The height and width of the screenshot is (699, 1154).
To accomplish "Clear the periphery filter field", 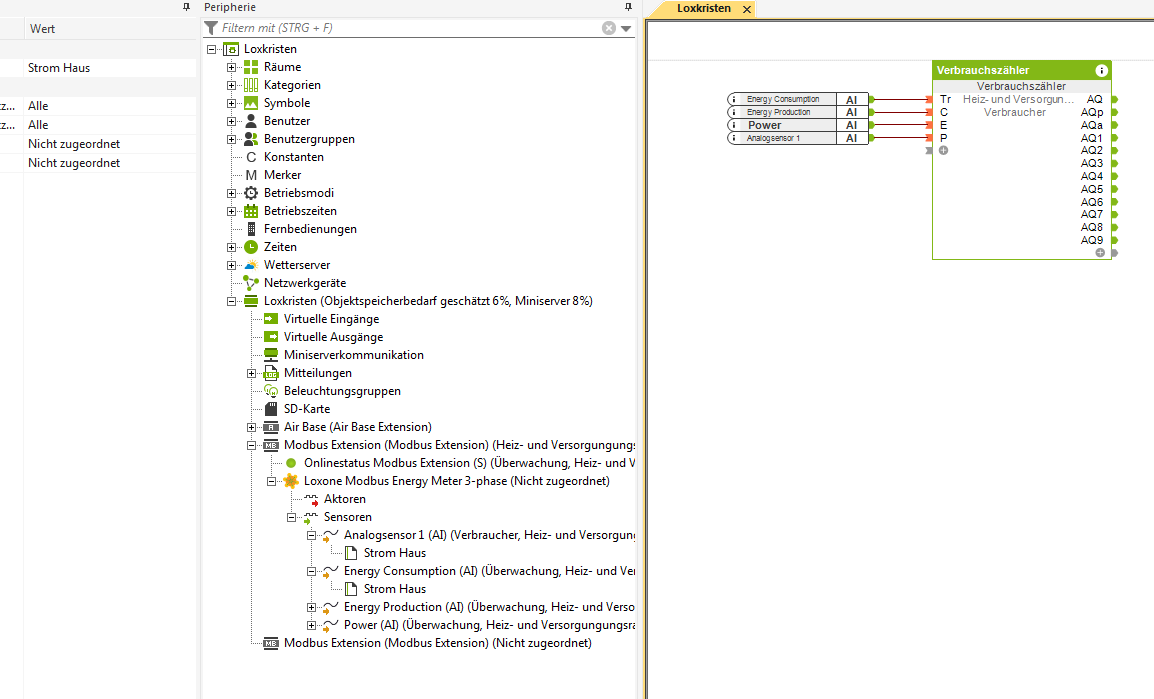I will (x=608, y=28).
